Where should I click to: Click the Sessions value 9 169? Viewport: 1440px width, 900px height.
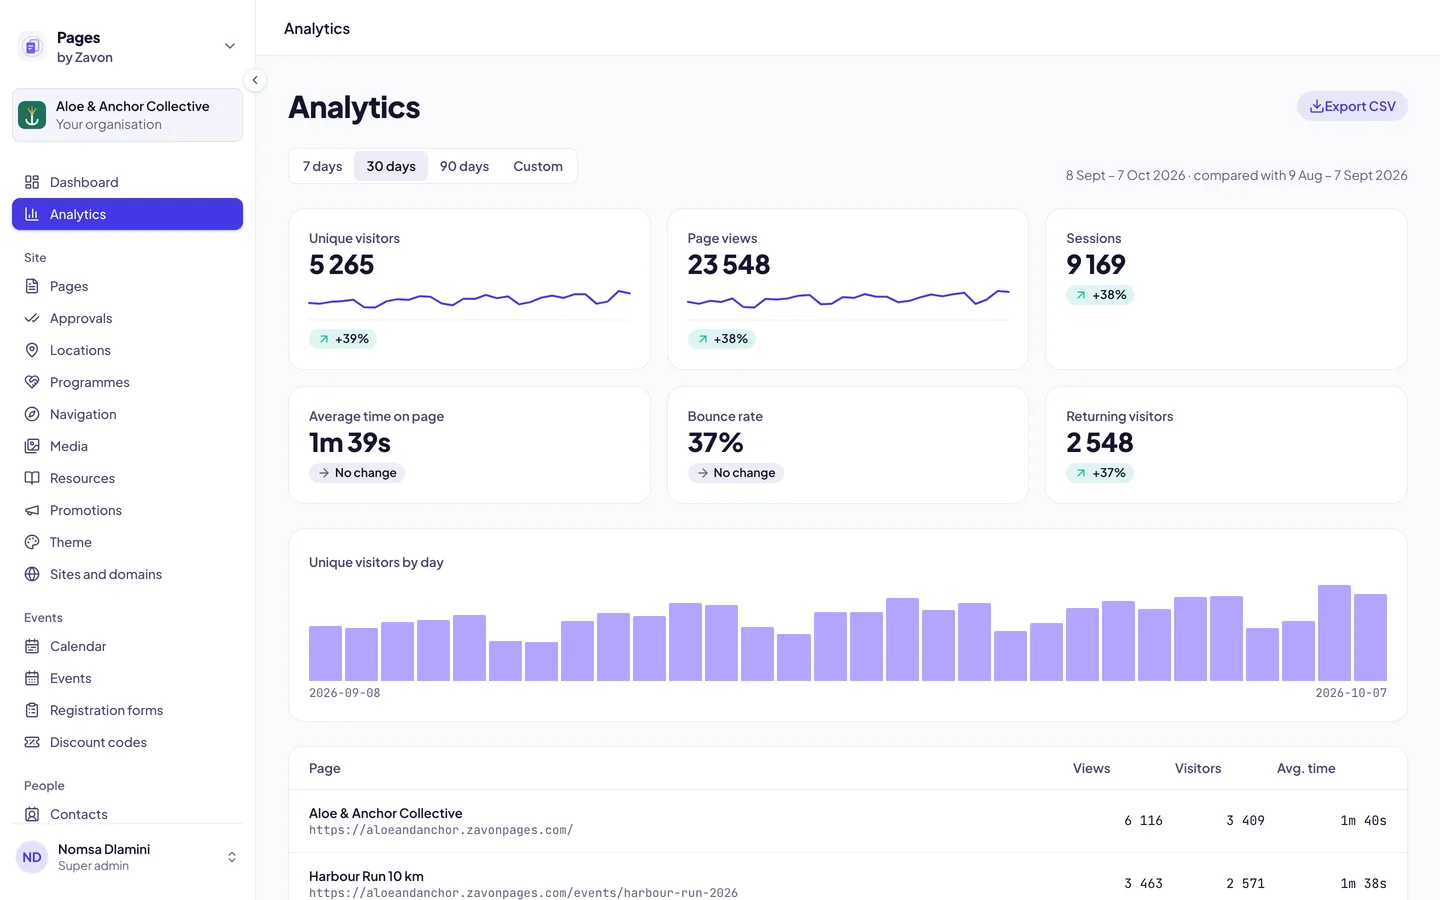click(1096, 264)
